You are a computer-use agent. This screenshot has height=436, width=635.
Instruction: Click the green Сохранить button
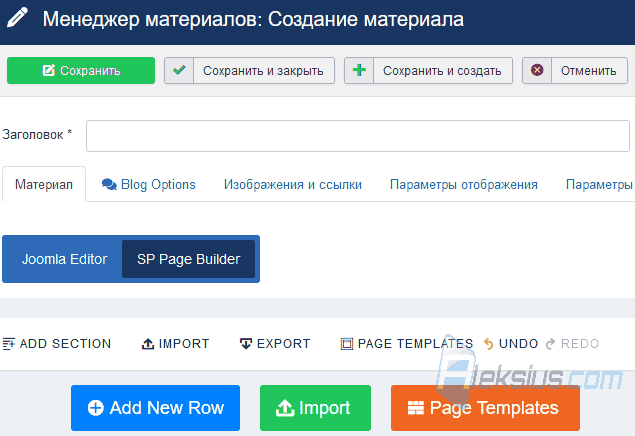(81, 70)
